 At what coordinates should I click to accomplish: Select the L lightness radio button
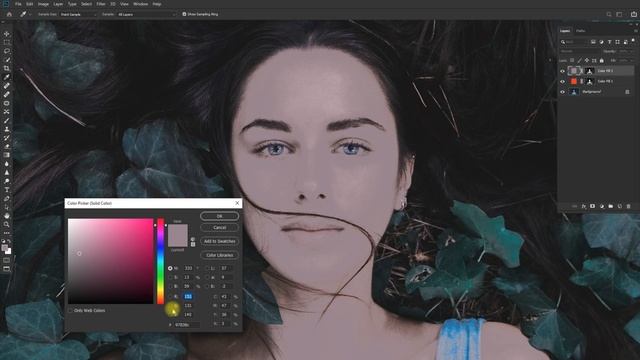(x=207, y=268)
